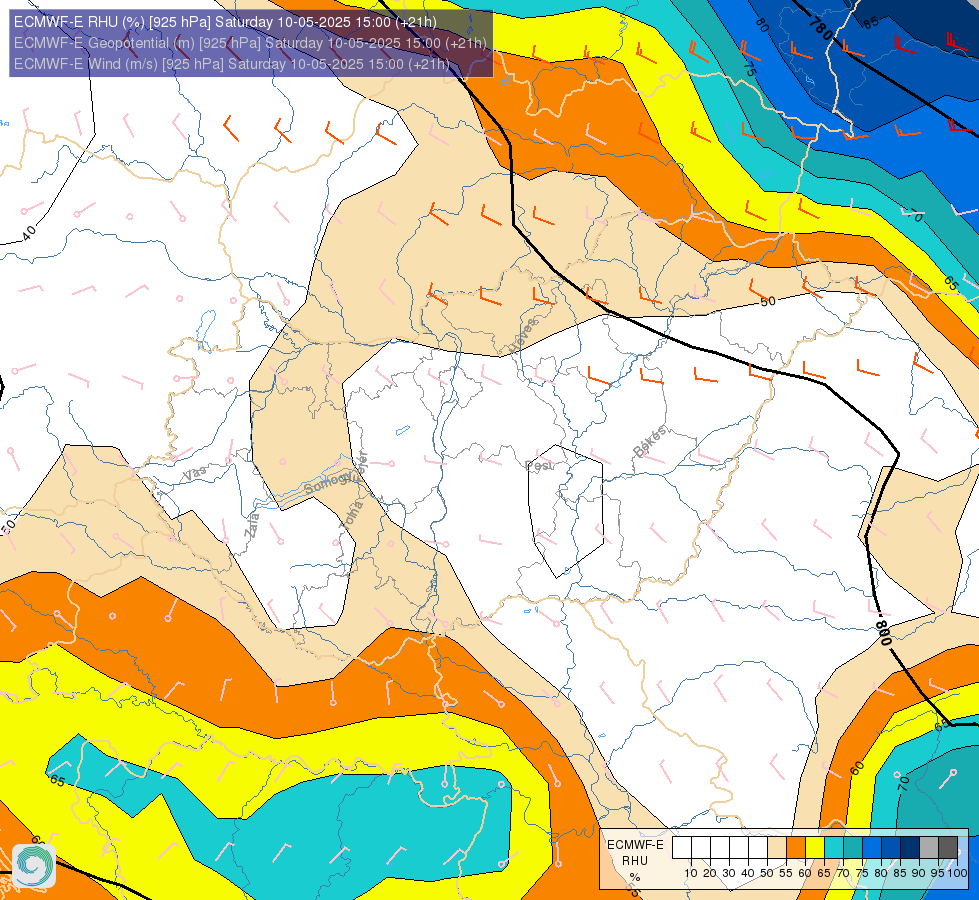Pick the first white legend swatch below 10
The image size is (979, 900).
tap(682, 847)
